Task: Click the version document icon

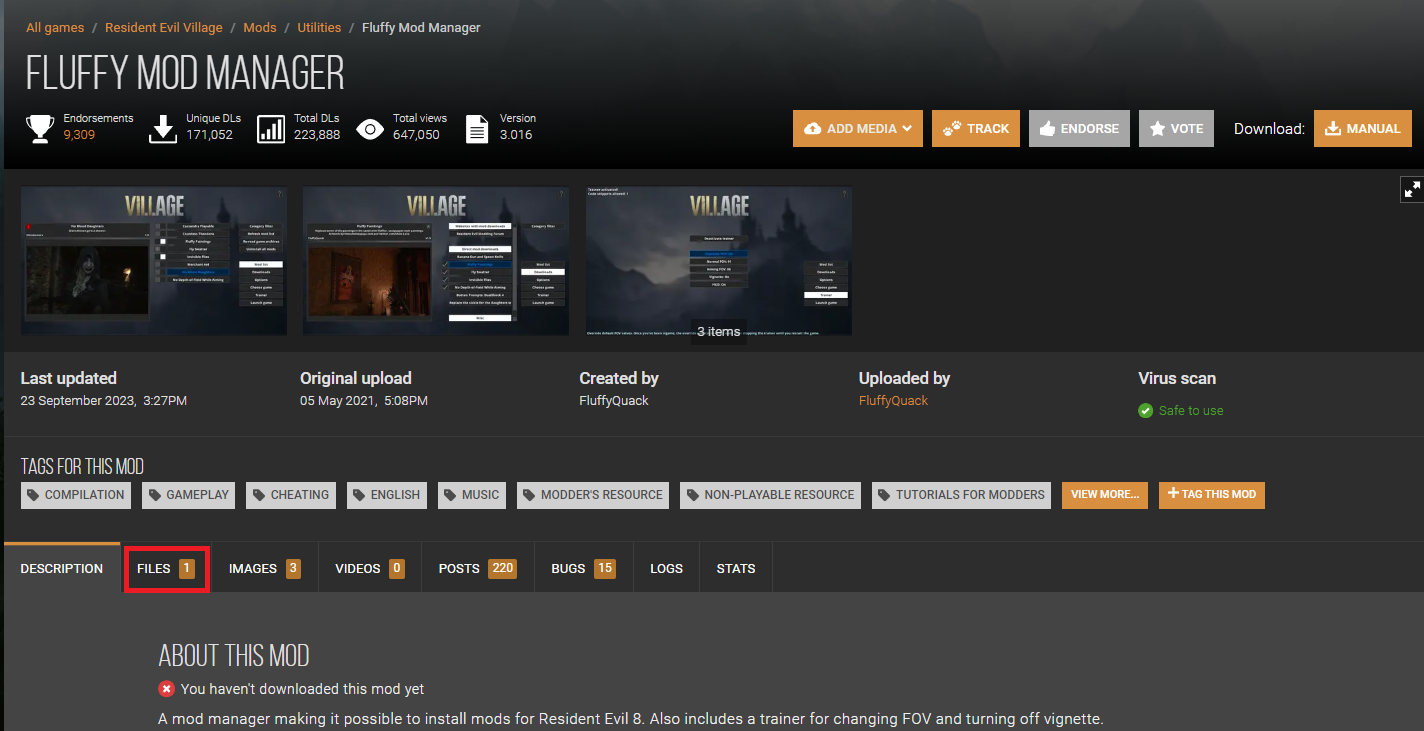Action: [x=478, y=128]
